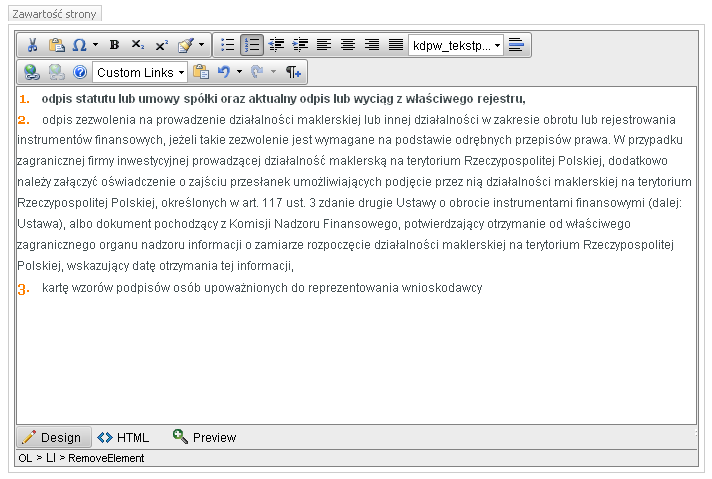Open the help icon

80,72
